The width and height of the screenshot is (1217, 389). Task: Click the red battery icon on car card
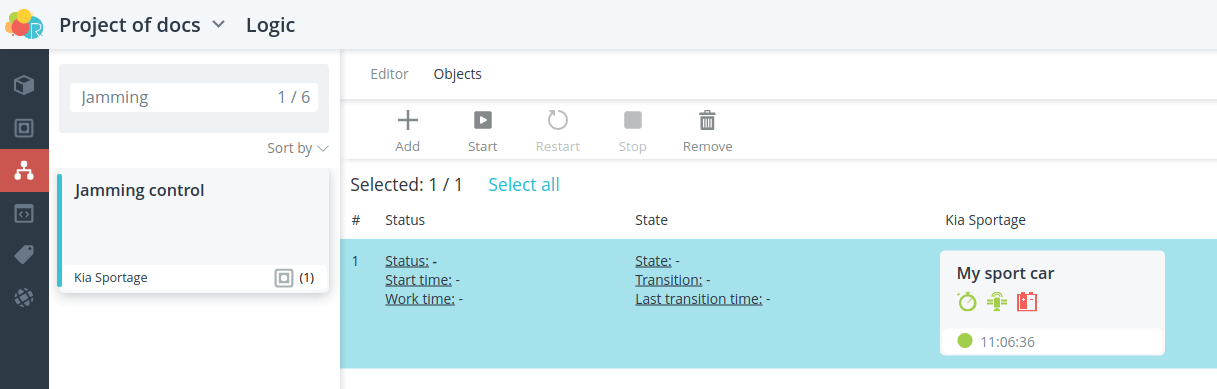pyautogui.click(x=1027, y=301)
